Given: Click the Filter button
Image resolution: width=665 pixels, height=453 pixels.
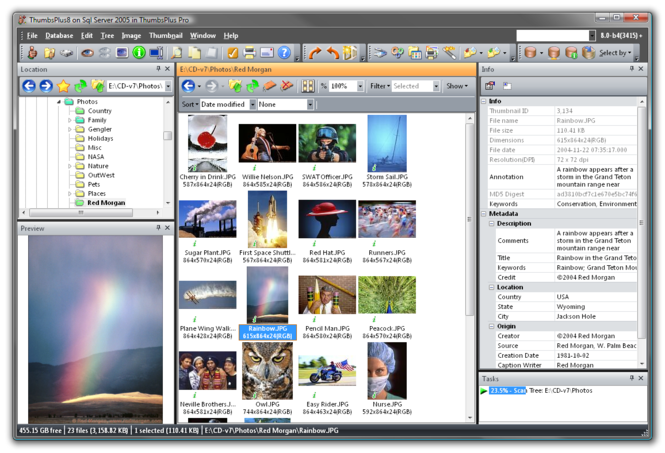Looking at the screenshot, I should click(379, 86).
